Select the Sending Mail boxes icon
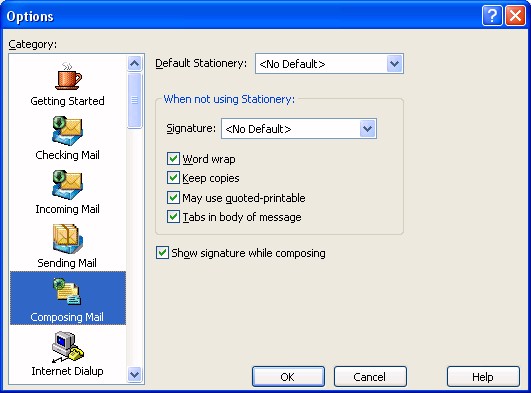 (67, 239)
